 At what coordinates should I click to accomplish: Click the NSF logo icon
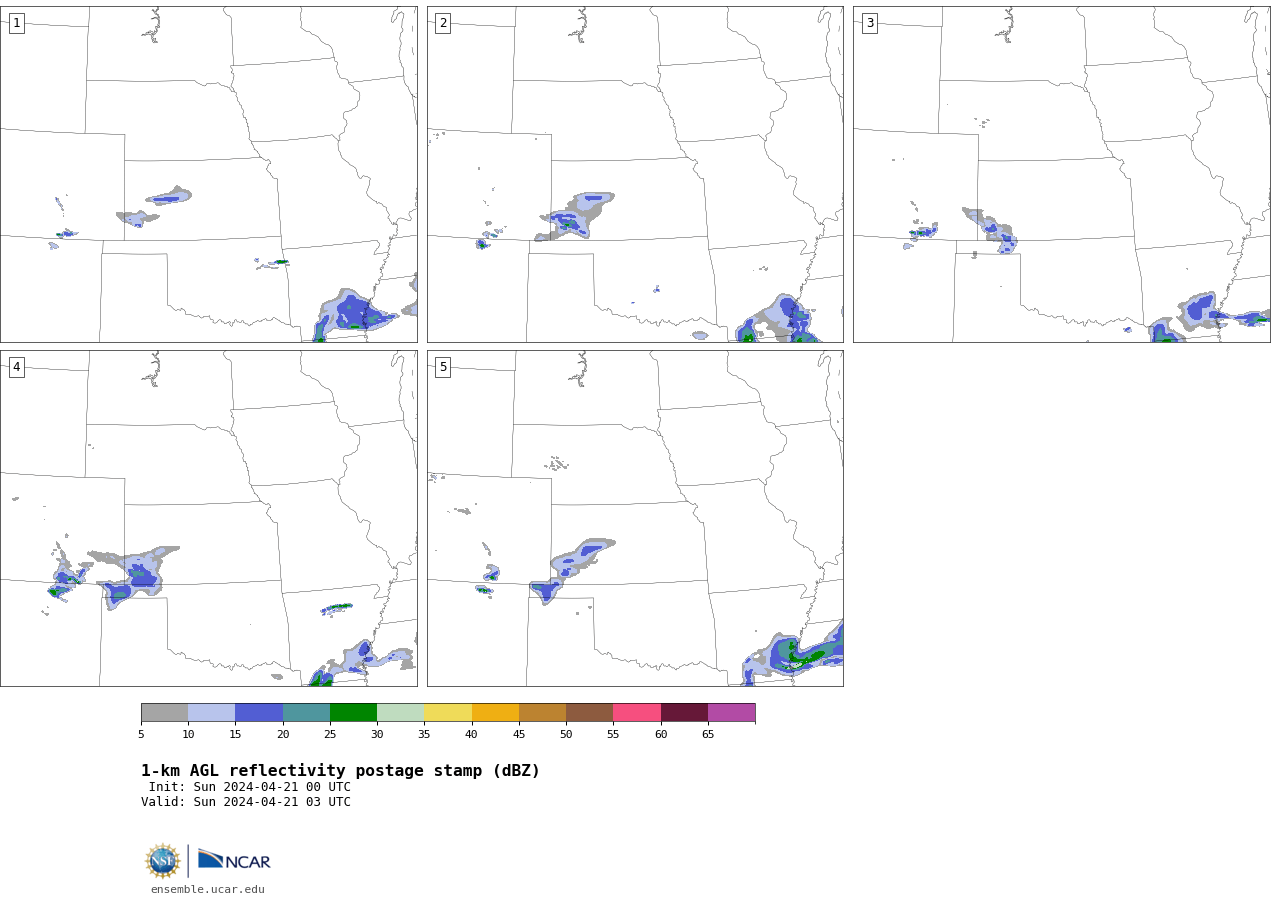pos(163,861)
